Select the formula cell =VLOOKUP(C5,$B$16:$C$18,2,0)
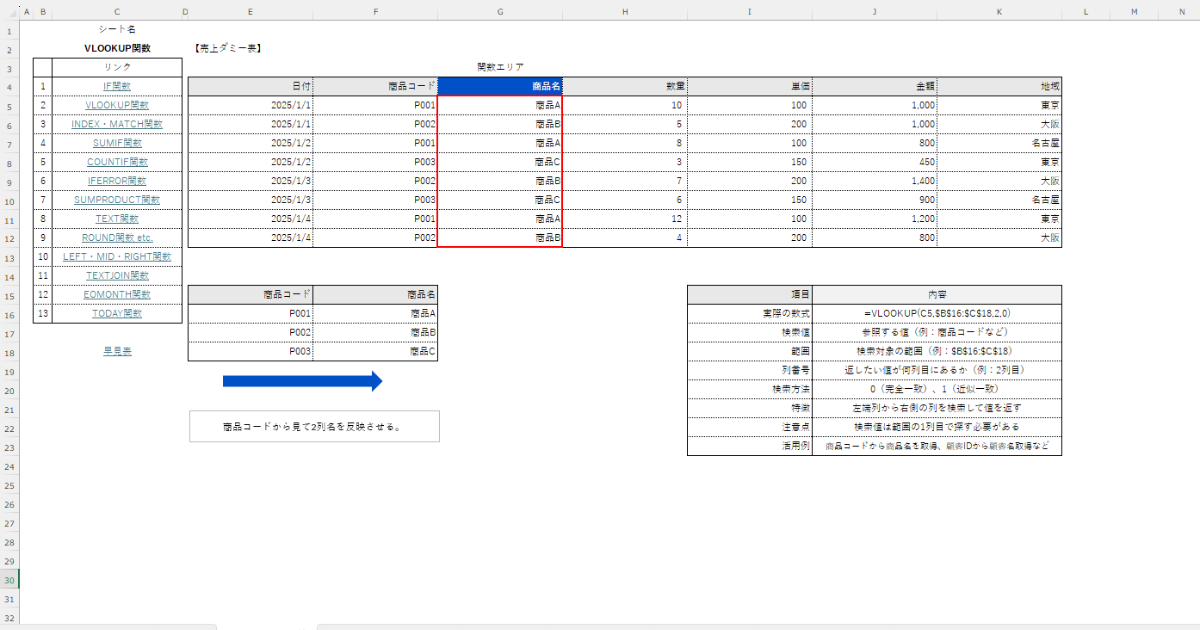 (937, 313)
